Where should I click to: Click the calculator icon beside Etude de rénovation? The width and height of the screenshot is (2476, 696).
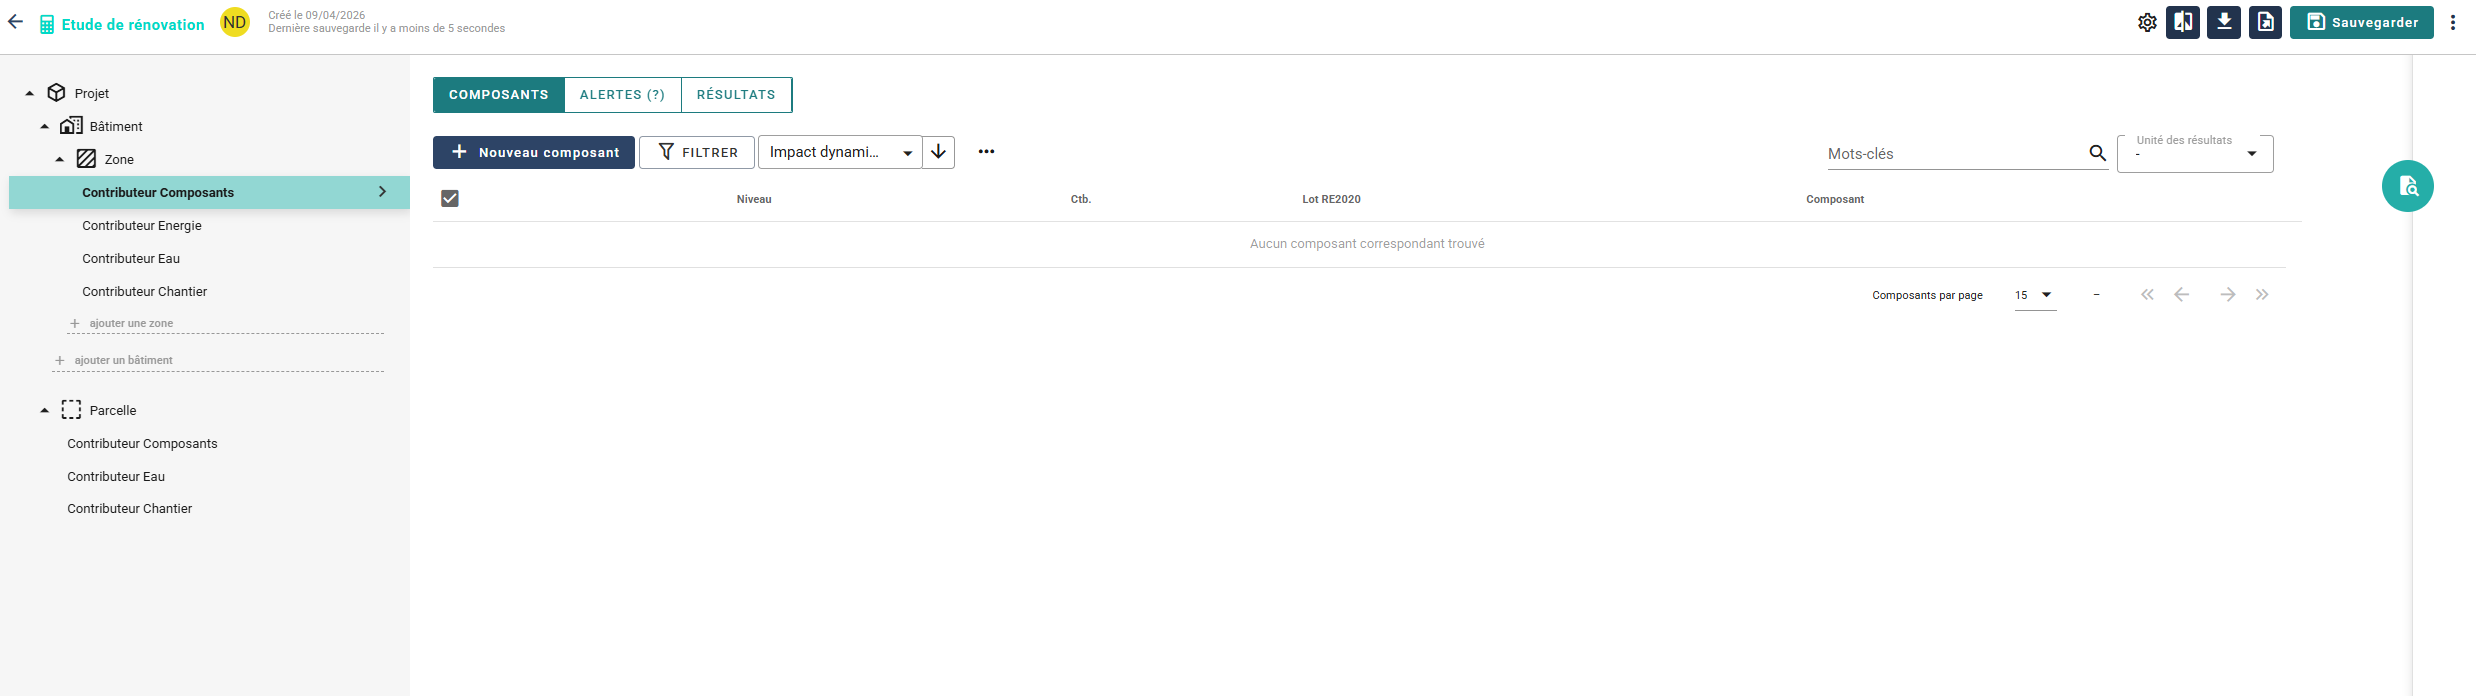point(47,25)
